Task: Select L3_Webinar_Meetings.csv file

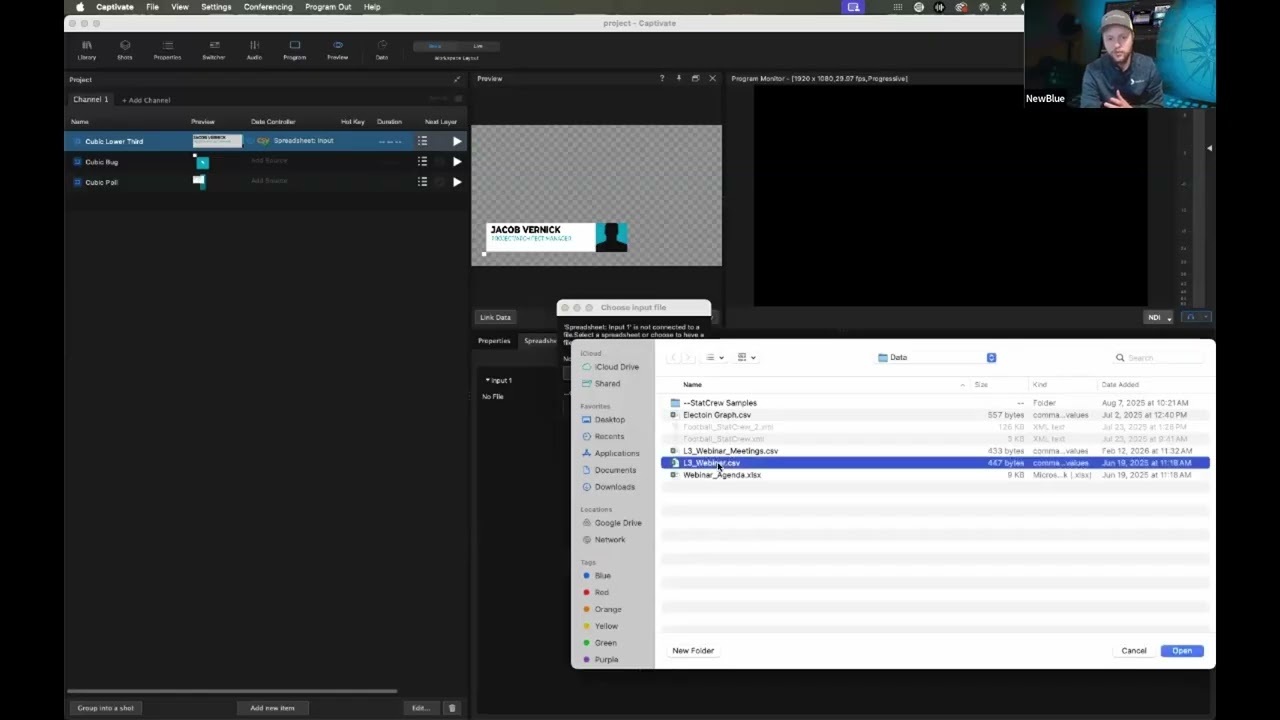Action: pos(730,451)
